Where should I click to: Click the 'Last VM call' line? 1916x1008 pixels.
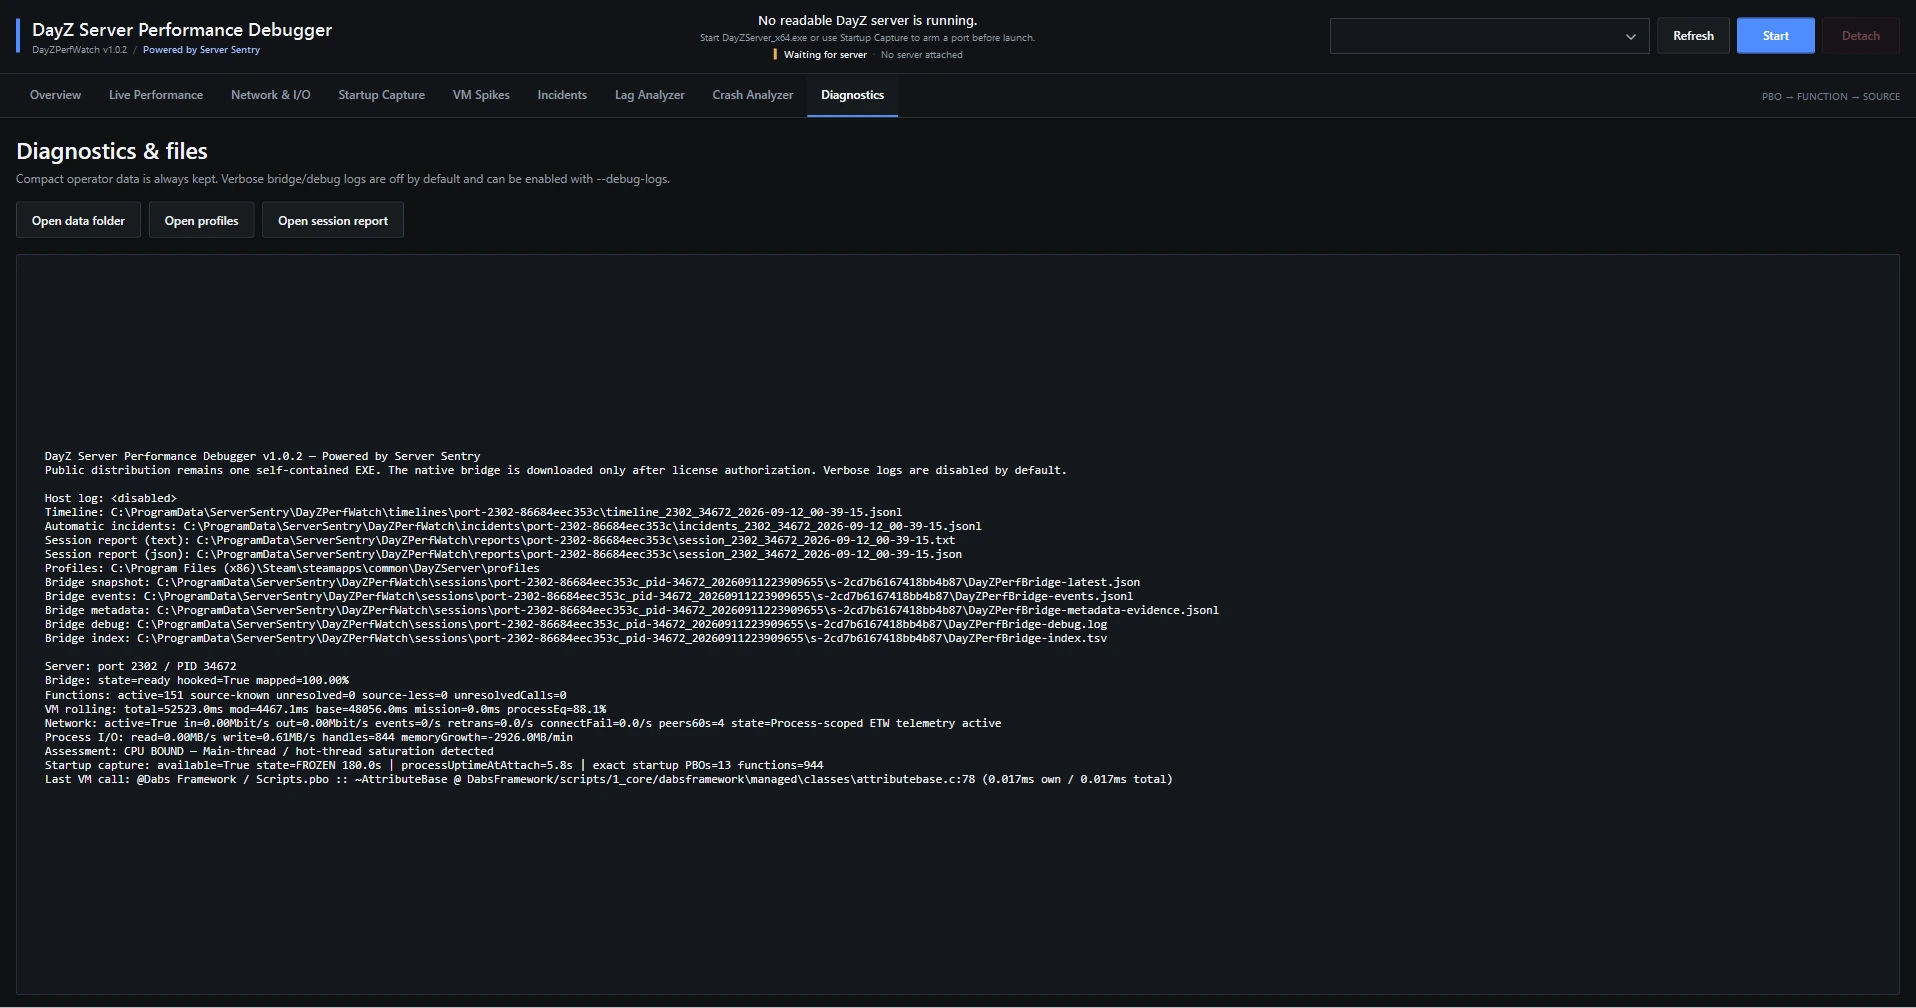tap(608, 779)
